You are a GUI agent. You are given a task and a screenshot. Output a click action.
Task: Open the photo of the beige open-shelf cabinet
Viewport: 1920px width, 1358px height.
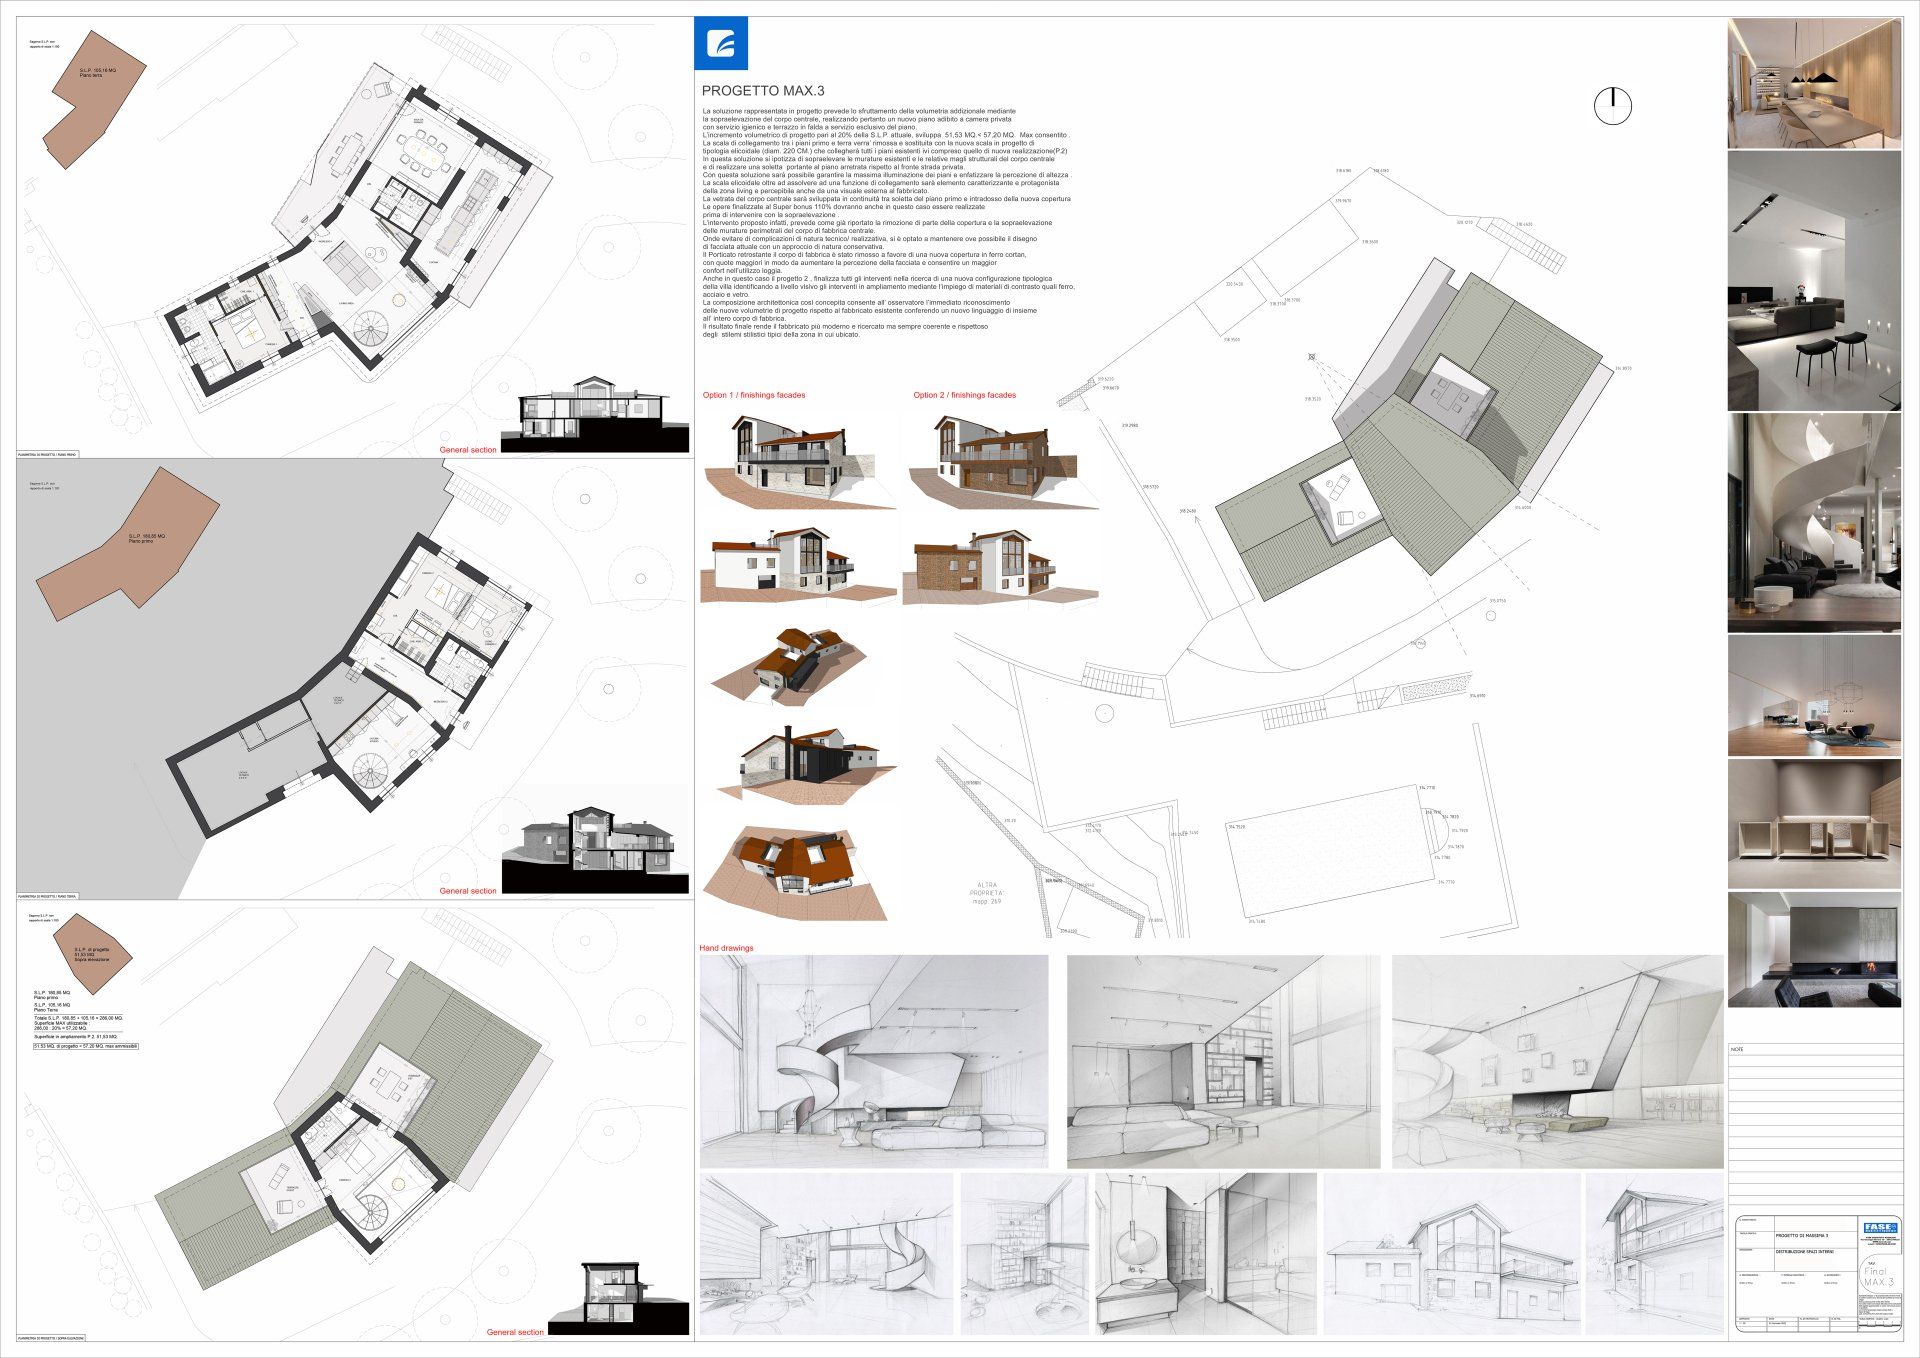click(1814, 823)
